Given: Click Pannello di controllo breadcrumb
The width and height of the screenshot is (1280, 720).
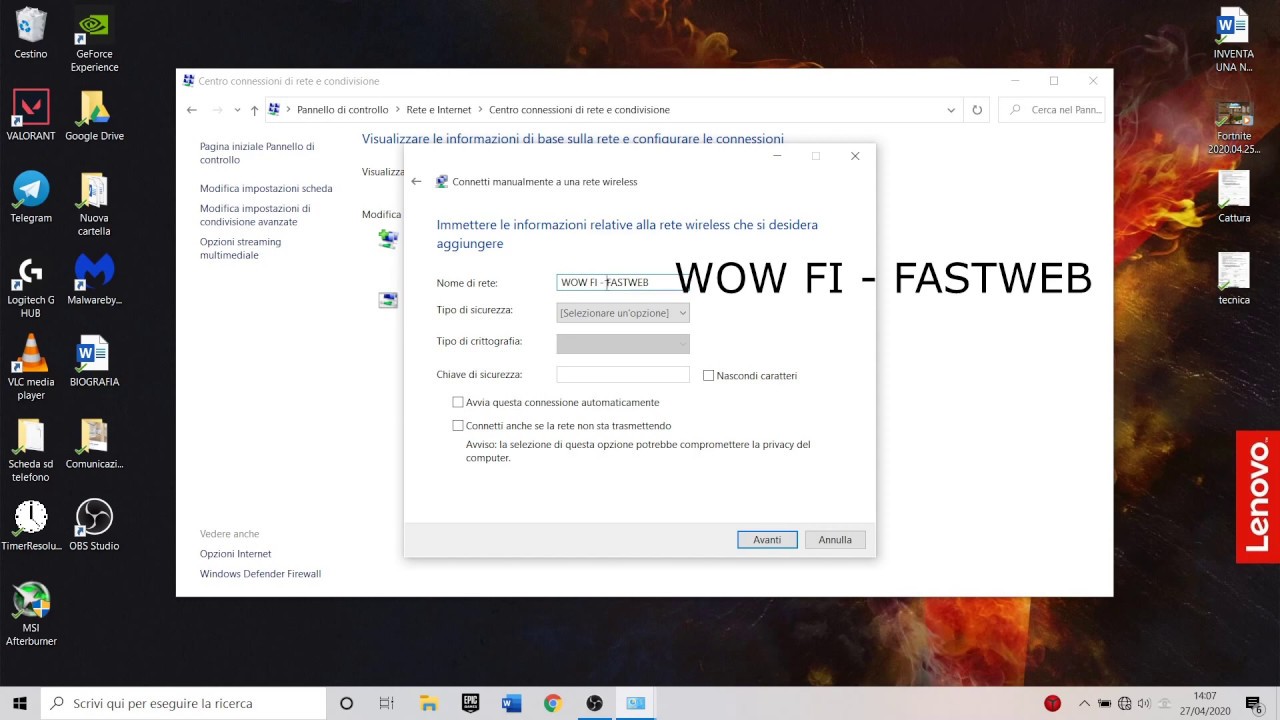Looking at the screenshot, I should pyautogui.click(x=342, y=110).
